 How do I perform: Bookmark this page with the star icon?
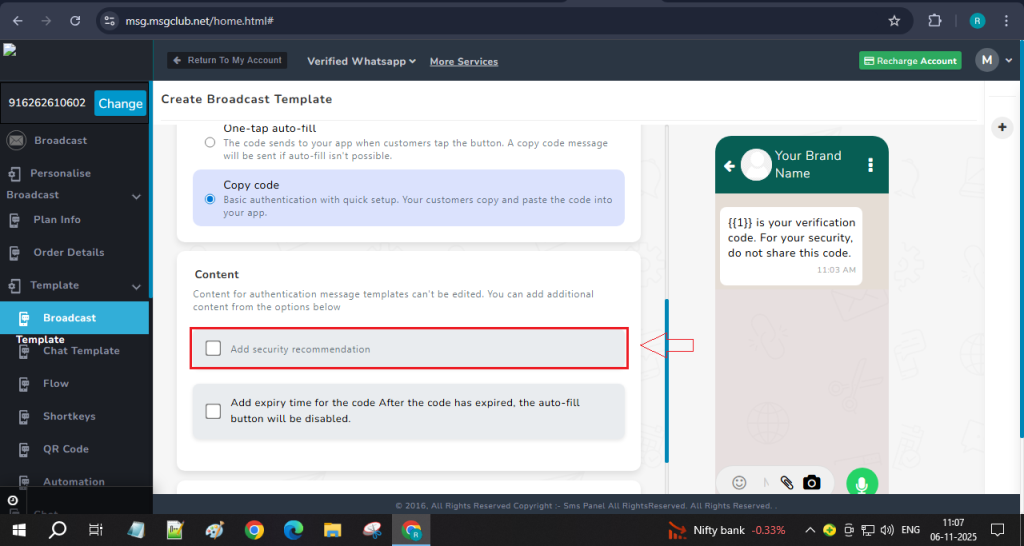tap(894, 20)
